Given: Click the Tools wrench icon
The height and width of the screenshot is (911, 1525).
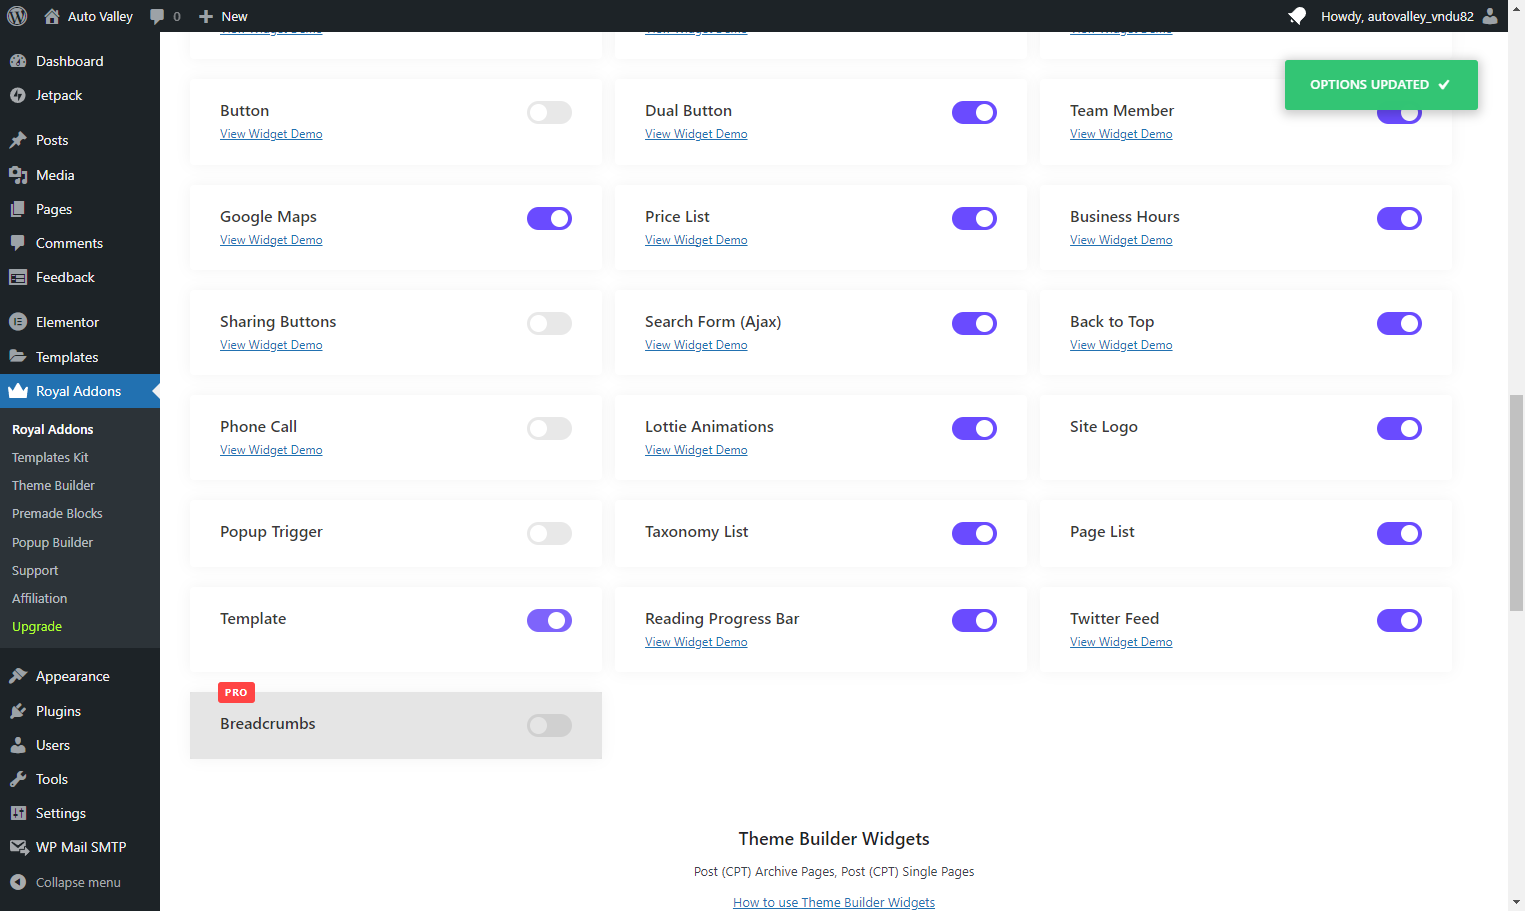Looking at the screenshot, I should (x=18, y=779).
